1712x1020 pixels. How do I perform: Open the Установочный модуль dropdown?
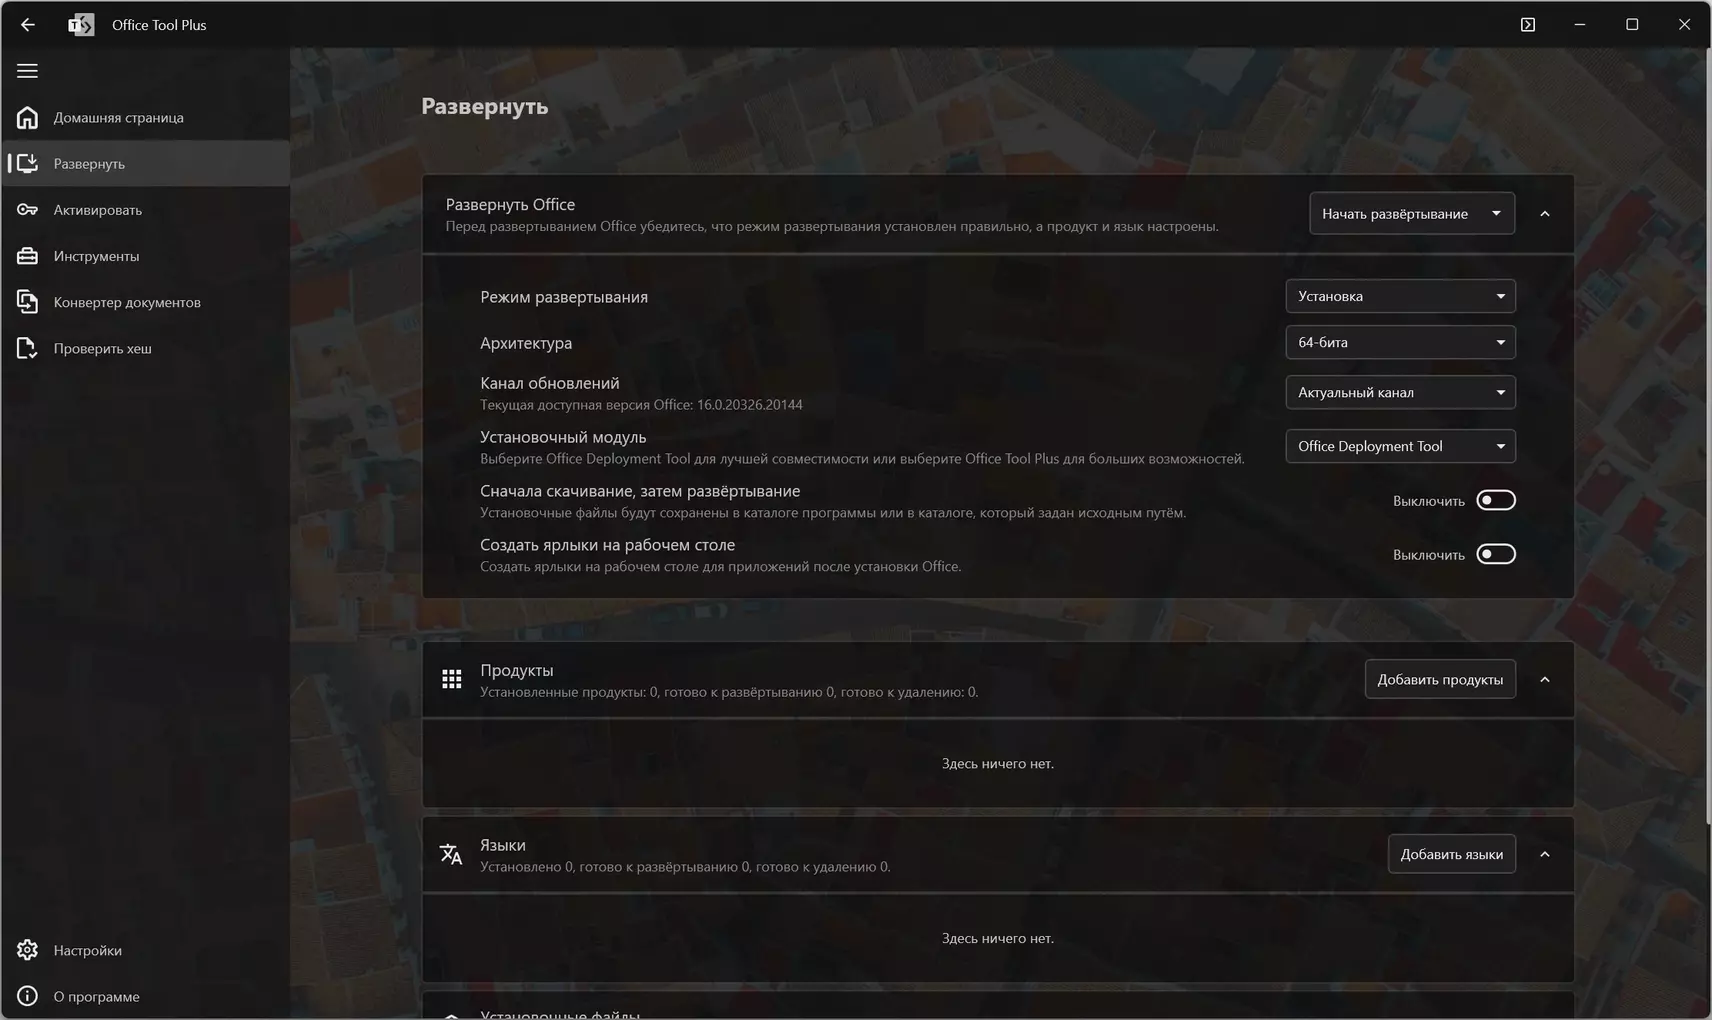(1400, 446)
